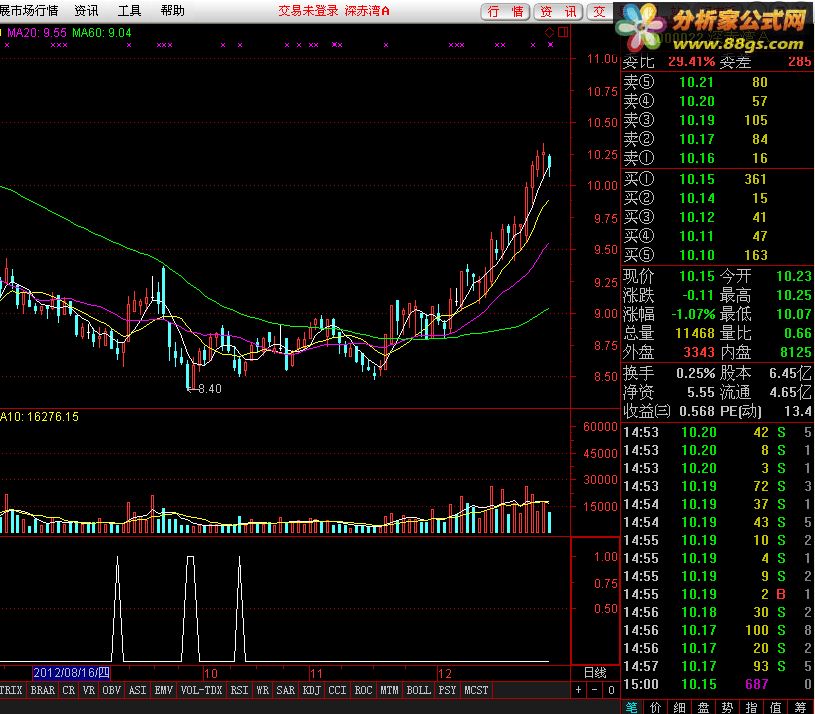Select the SAR indicator tab
Image resolution: width=815 pixels, height=714 pixels.
tap(285, 690)
